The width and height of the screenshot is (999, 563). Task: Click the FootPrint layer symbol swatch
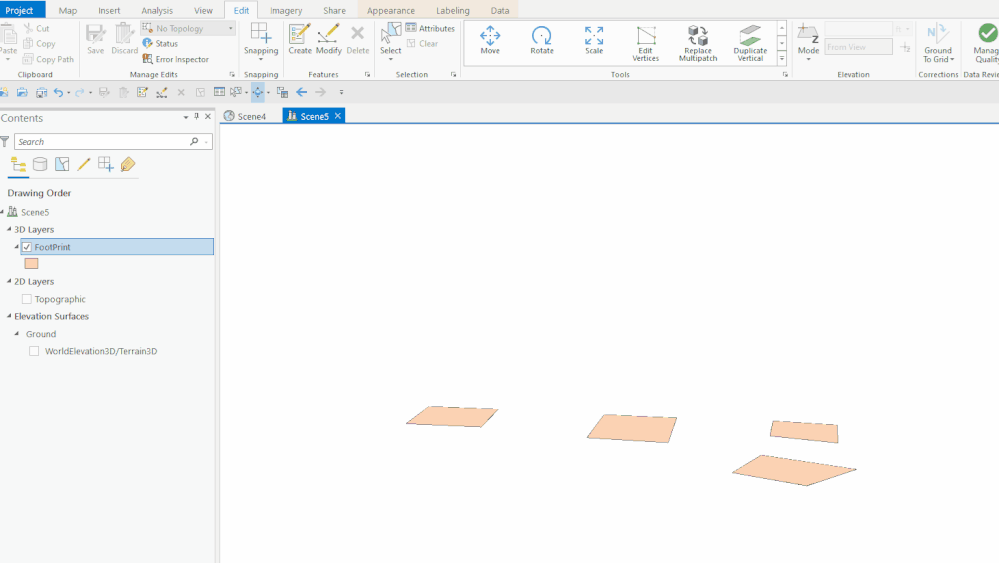tap(31, 264)
